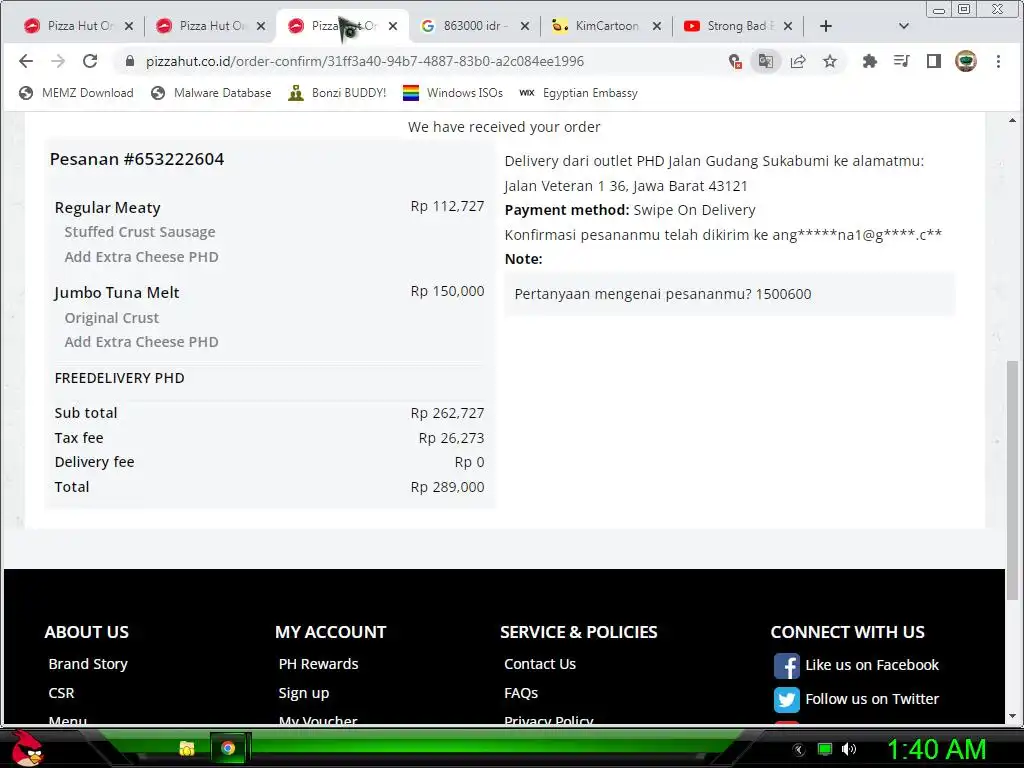
Task: Click the 1:40 AM taskbar clock
Action: point(936,749)
